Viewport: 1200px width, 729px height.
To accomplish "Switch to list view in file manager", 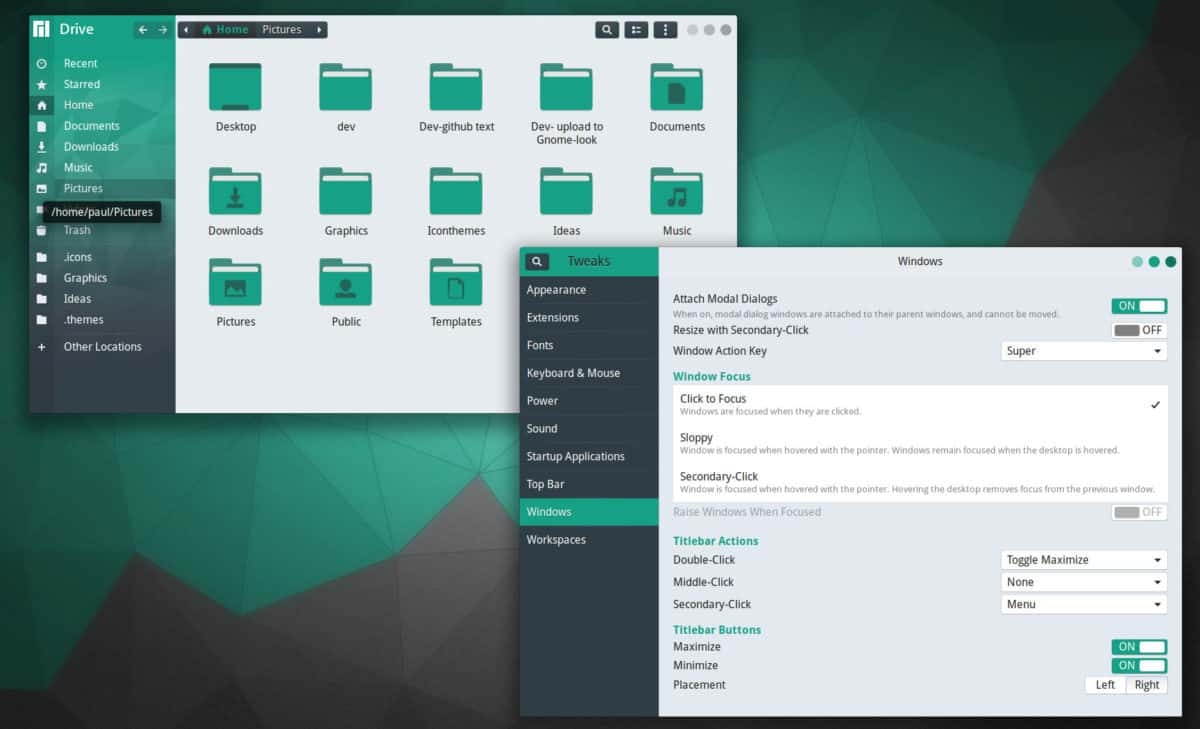I will pyautogui.click(x=636, y=29).
